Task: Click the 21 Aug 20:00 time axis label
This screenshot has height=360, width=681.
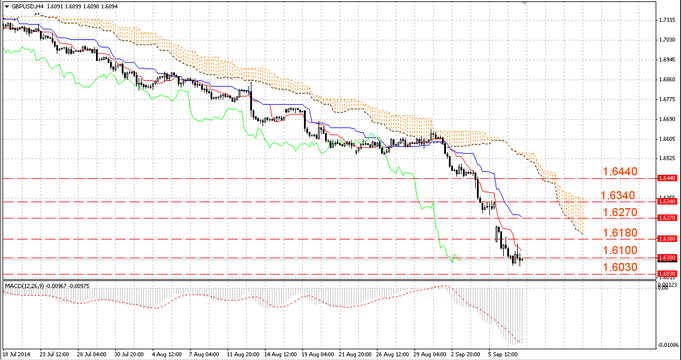Action: click(355, 353)
